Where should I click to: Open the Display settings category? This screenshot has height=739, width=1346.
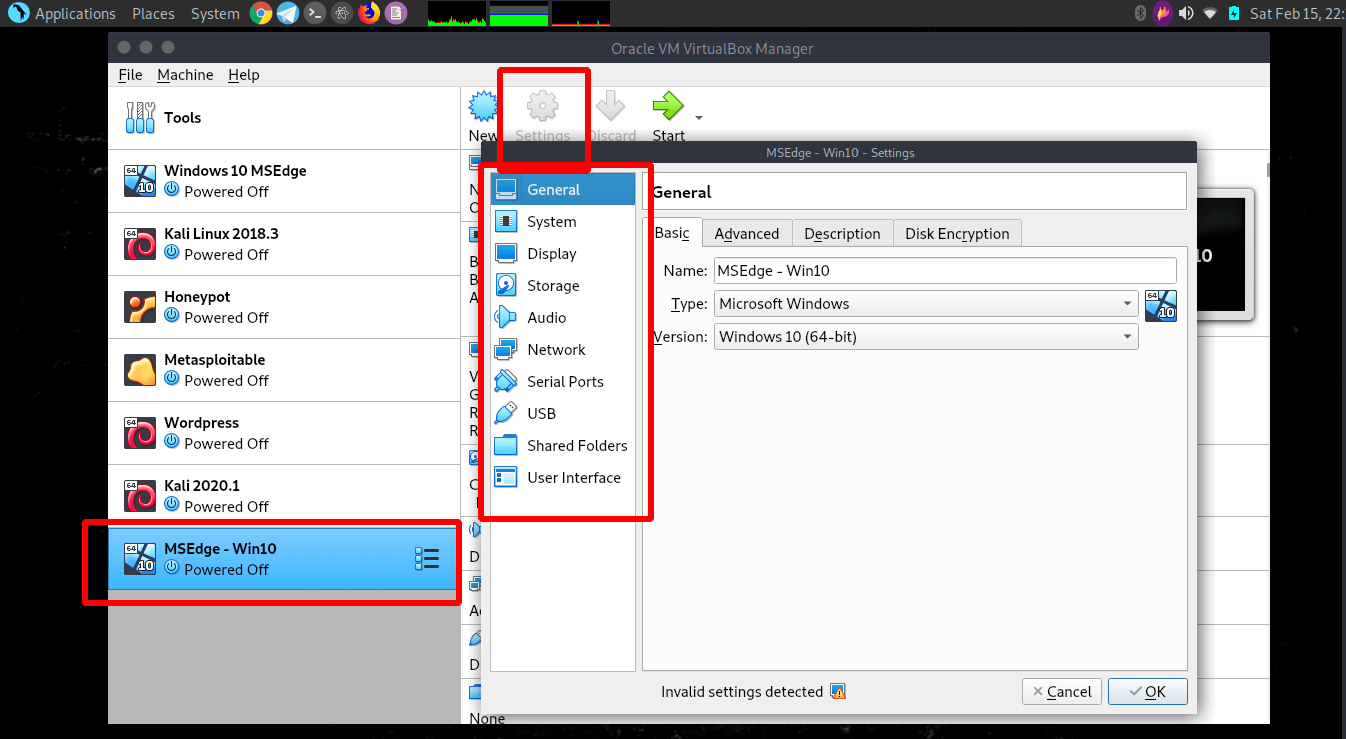coord(563,253)
